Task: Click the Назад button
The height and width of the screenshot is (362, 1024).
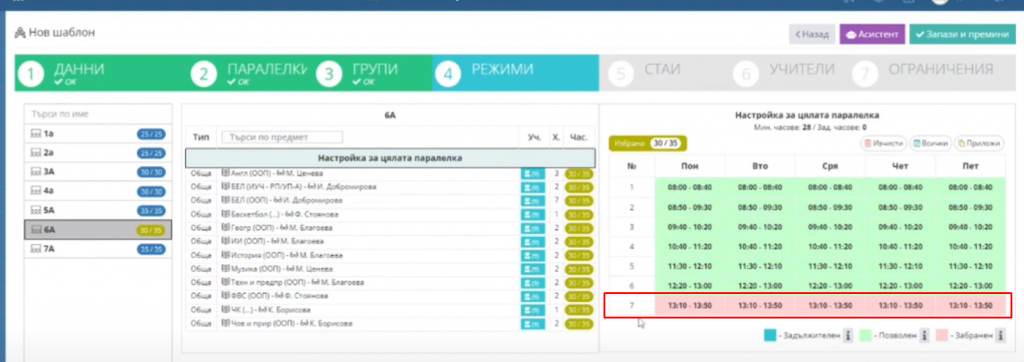Action: tap(812, 35)
